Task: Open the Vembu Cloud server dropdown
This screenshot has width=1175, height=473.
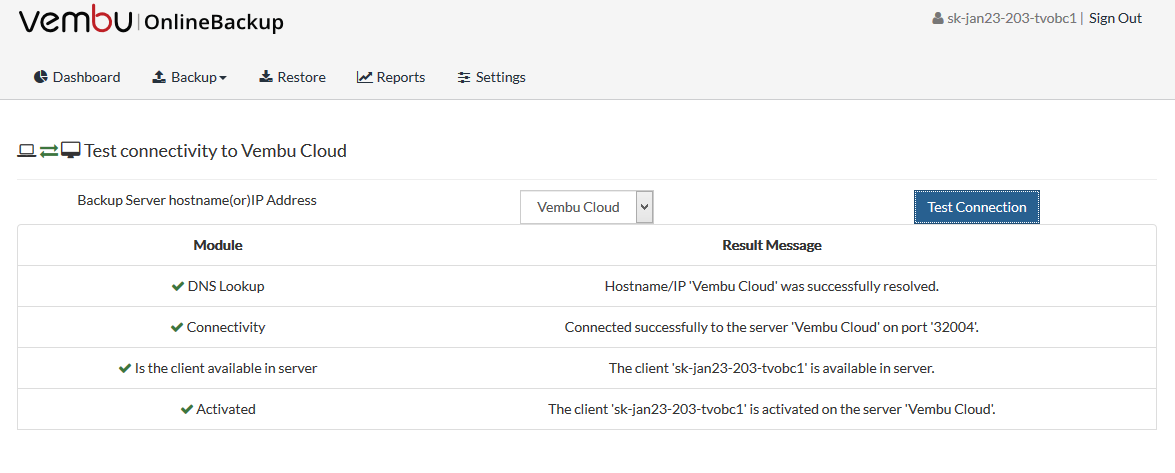Action: pyautogui.click(x=587, y=207)
